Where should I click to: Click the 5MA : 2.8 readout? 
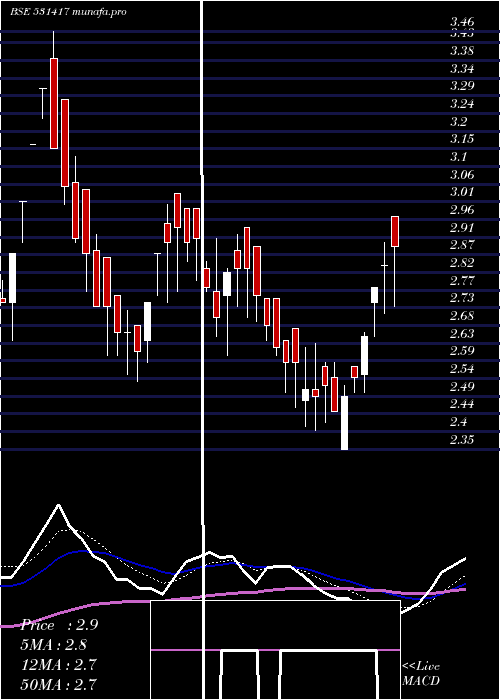pyautogui.click(x=54, y=645)
